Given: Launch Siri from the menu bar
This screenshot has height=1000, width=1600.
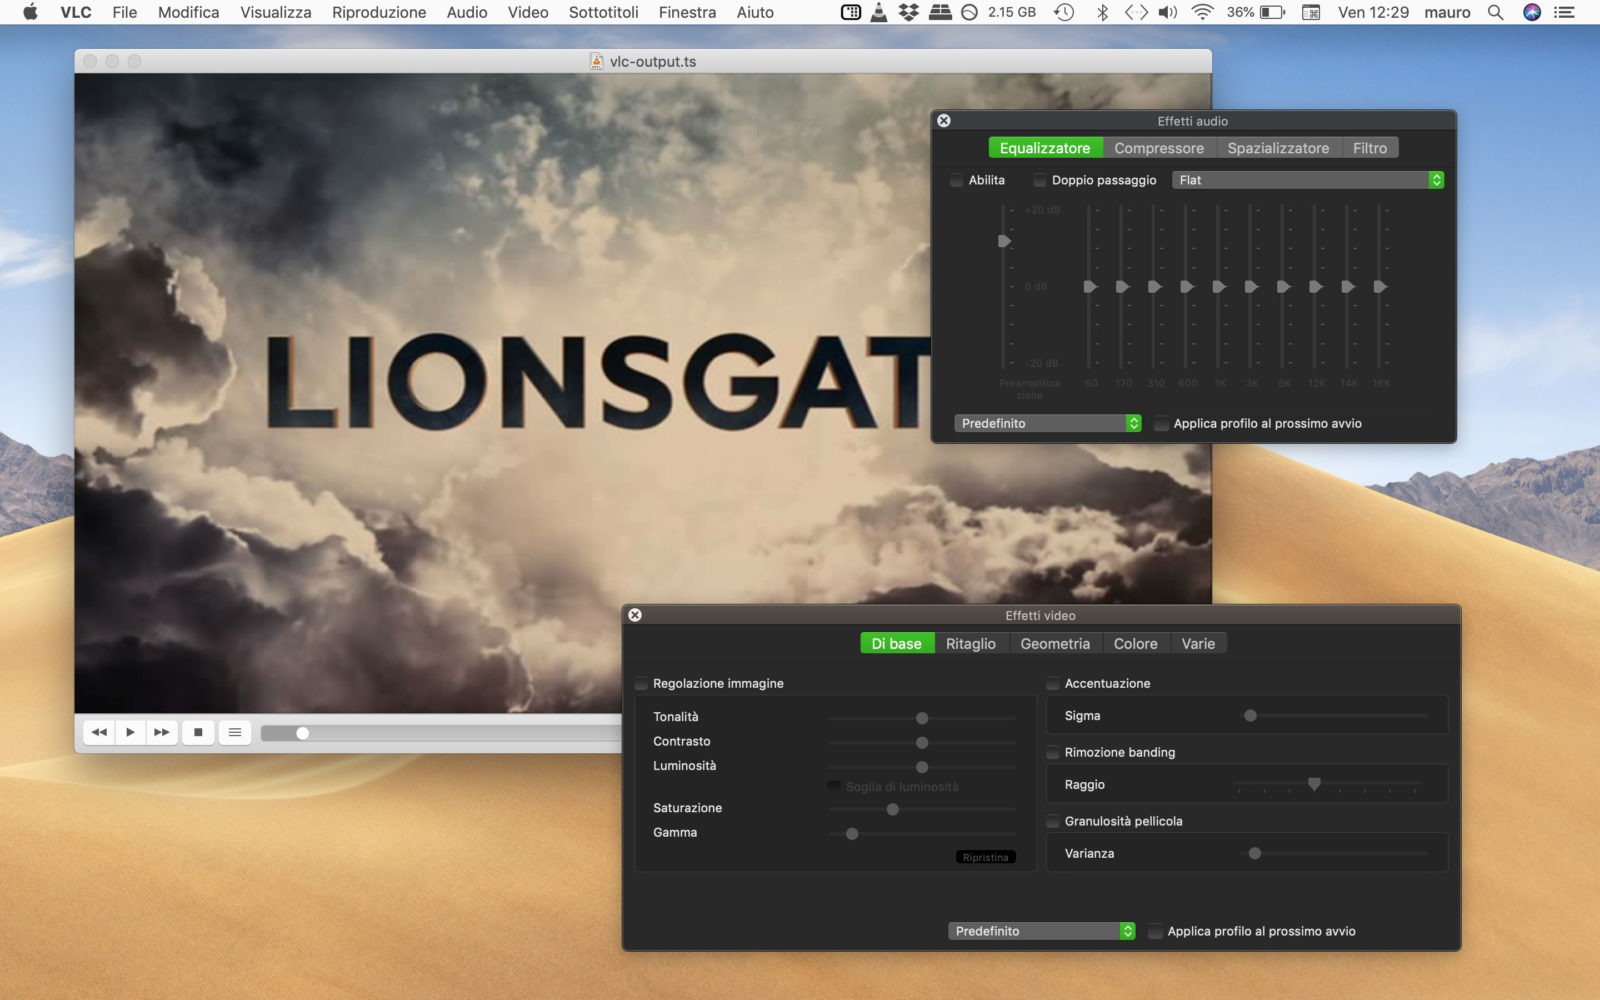Looking at the screenshot, I should pyautogui.click(x=1531, y=12).
